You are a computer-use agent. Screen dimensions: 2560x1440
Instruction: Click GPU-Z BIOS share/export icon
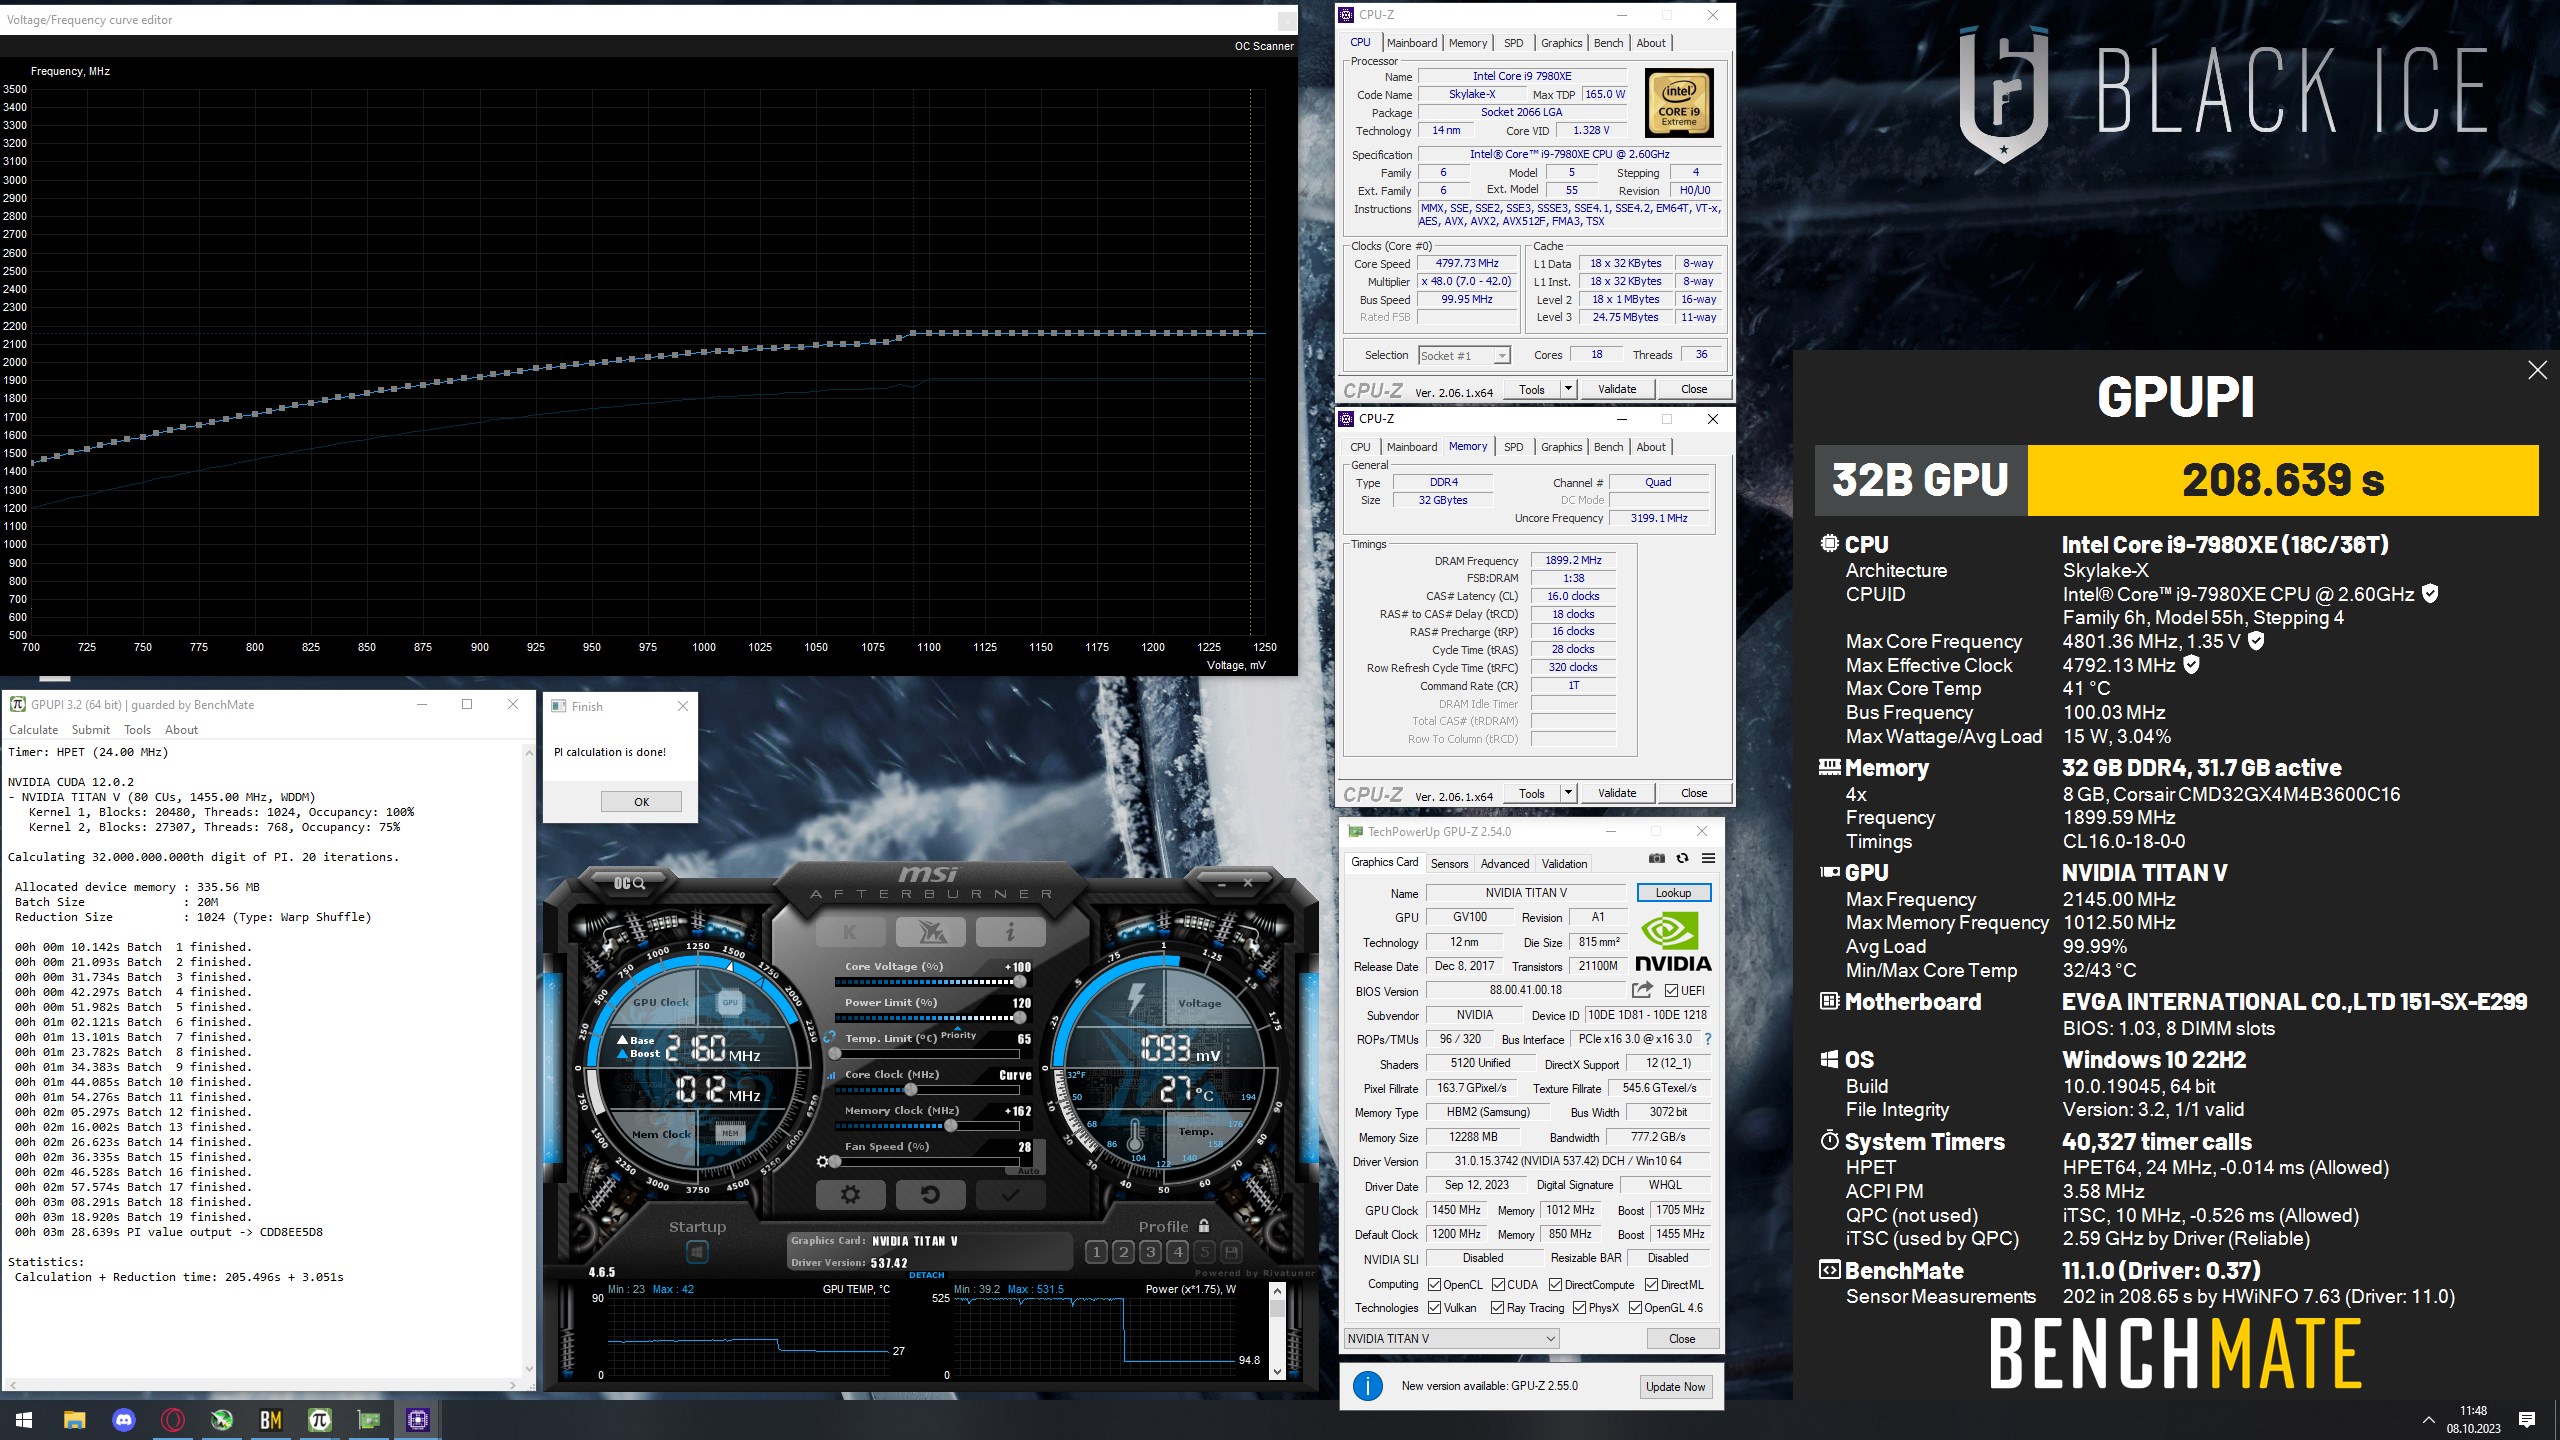[1642, 990]
